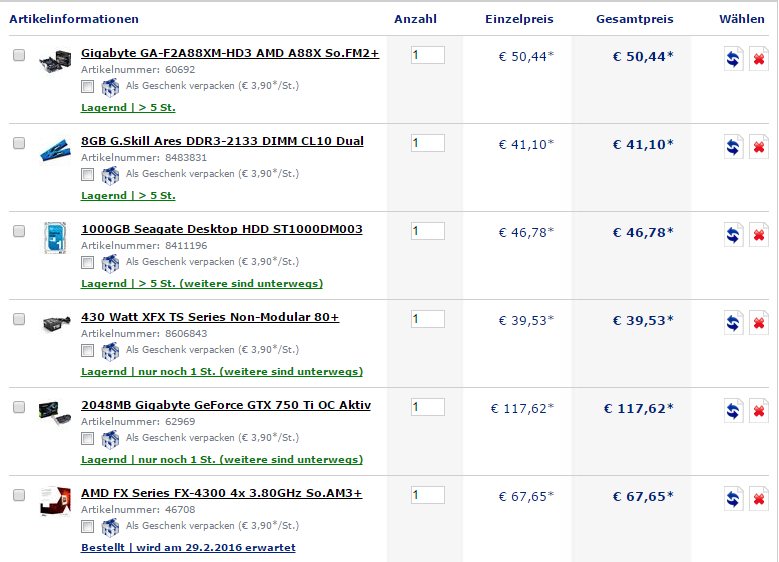Viewport: 779px width, 562px height.
Task: Click GeForce 'nur noch 1 St.' stock link
Action: click(x=222, y=460)
